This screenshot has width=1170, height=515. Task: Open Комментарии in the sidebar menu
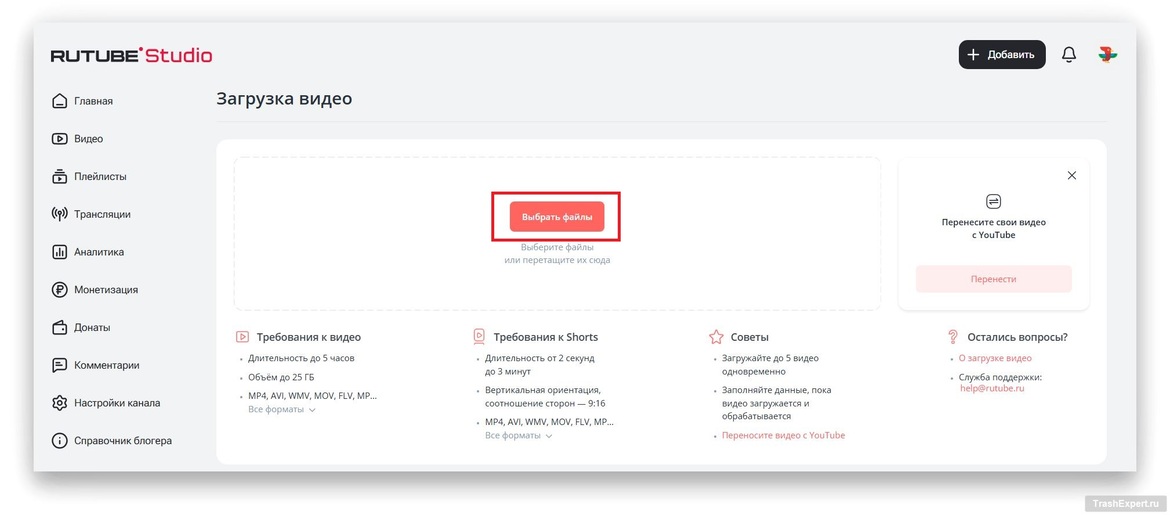pyautogui.click(x=106, y=365)
